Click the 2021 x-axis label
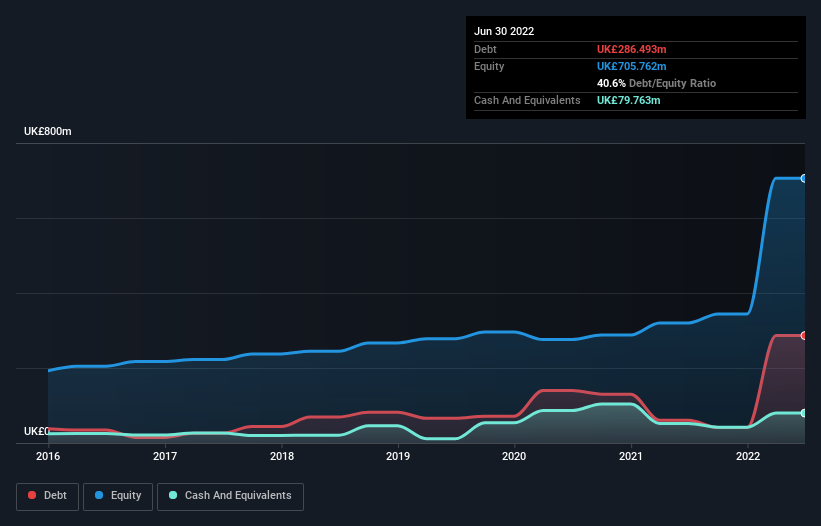 (x=631, y=456)
